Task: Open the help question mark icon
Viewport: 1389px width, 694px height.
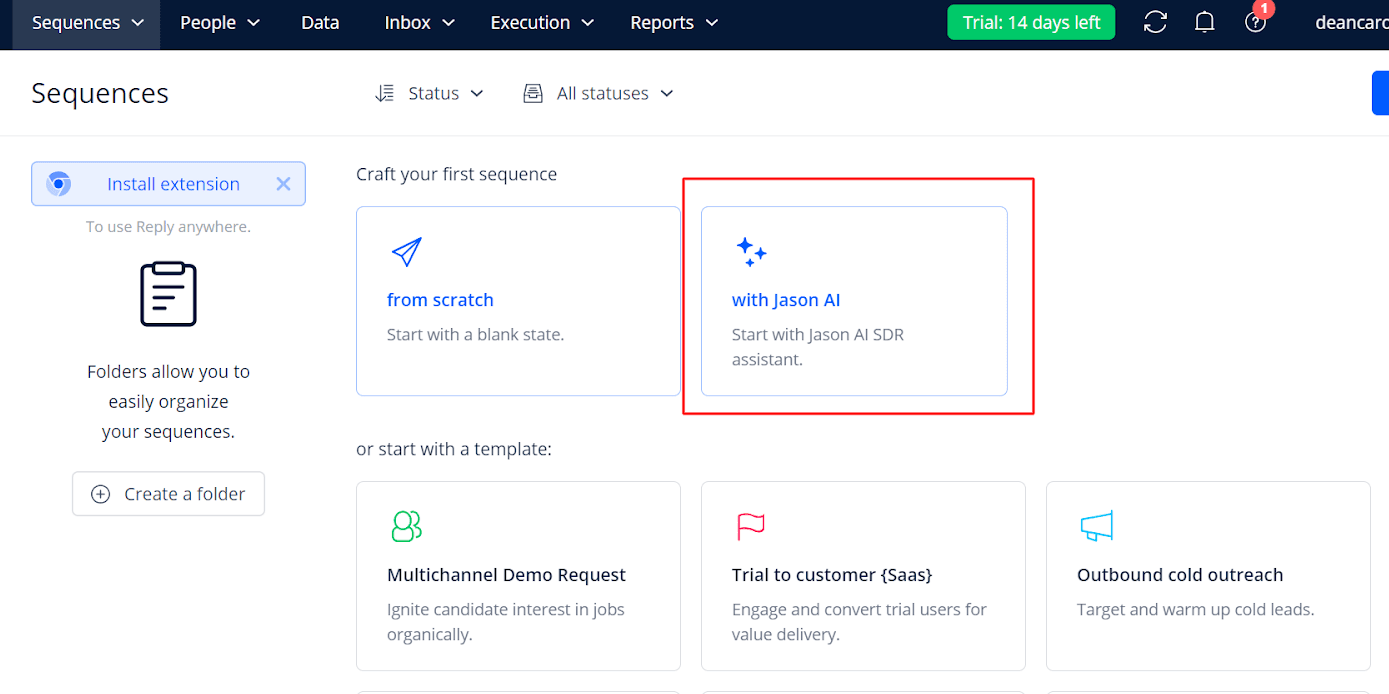Action: pos(1255,22)
